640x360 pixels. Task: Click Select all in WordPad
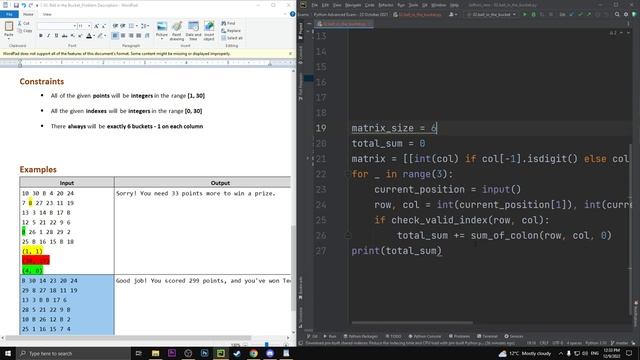click(x=232, y=38)
